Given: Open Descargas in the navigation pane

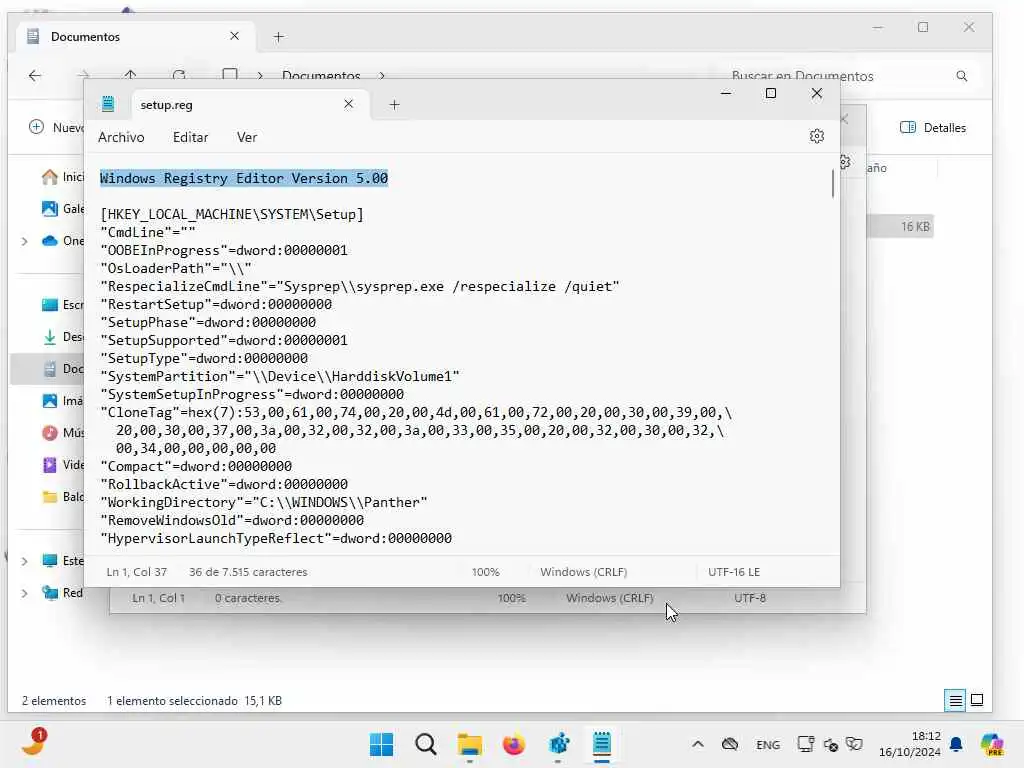Looking at the screenshot, I should [x=63, y=337].
